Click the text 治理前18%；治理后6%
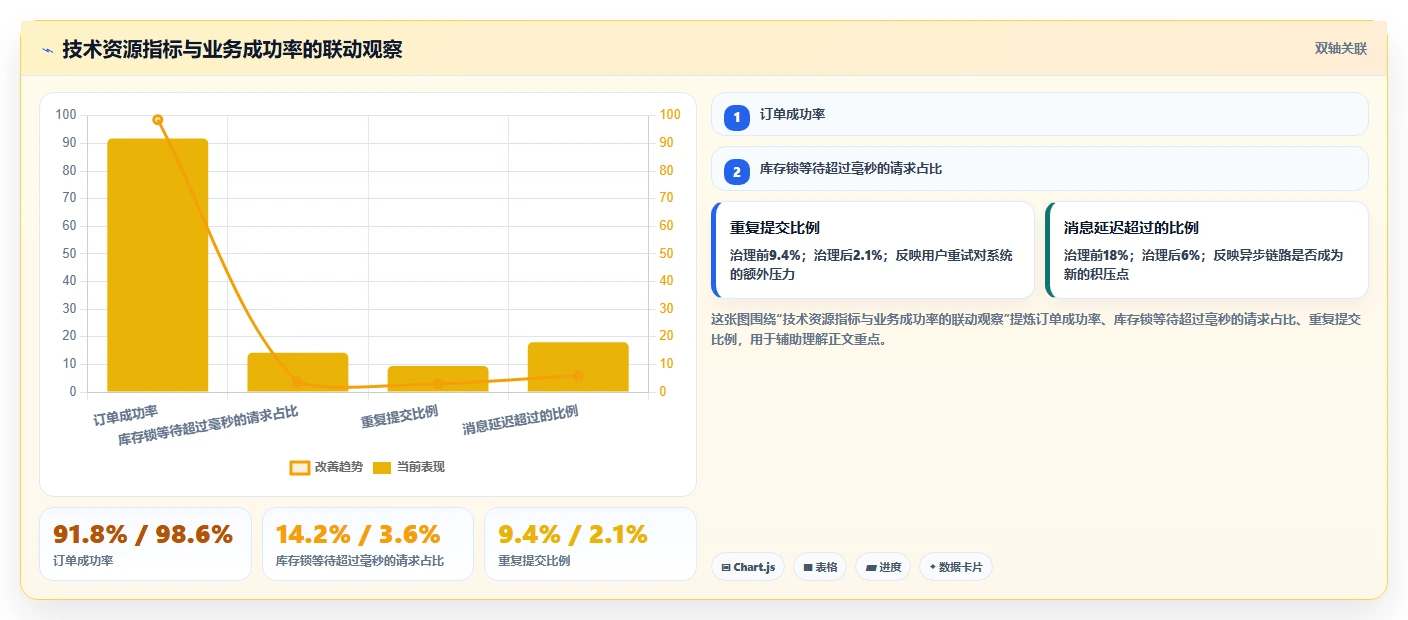This screenshot has height=620, width=1408. [1134, 255]
